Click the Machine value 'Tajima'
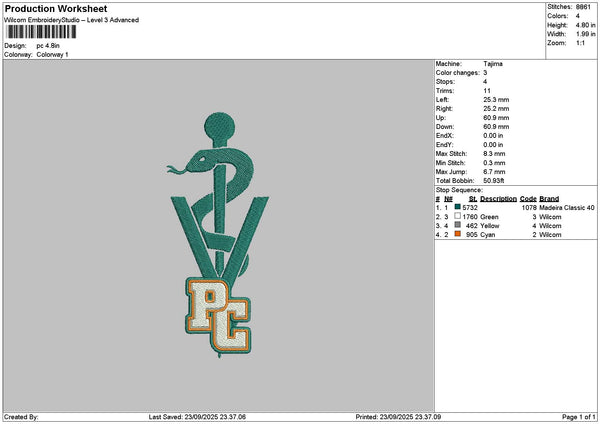 493,64
